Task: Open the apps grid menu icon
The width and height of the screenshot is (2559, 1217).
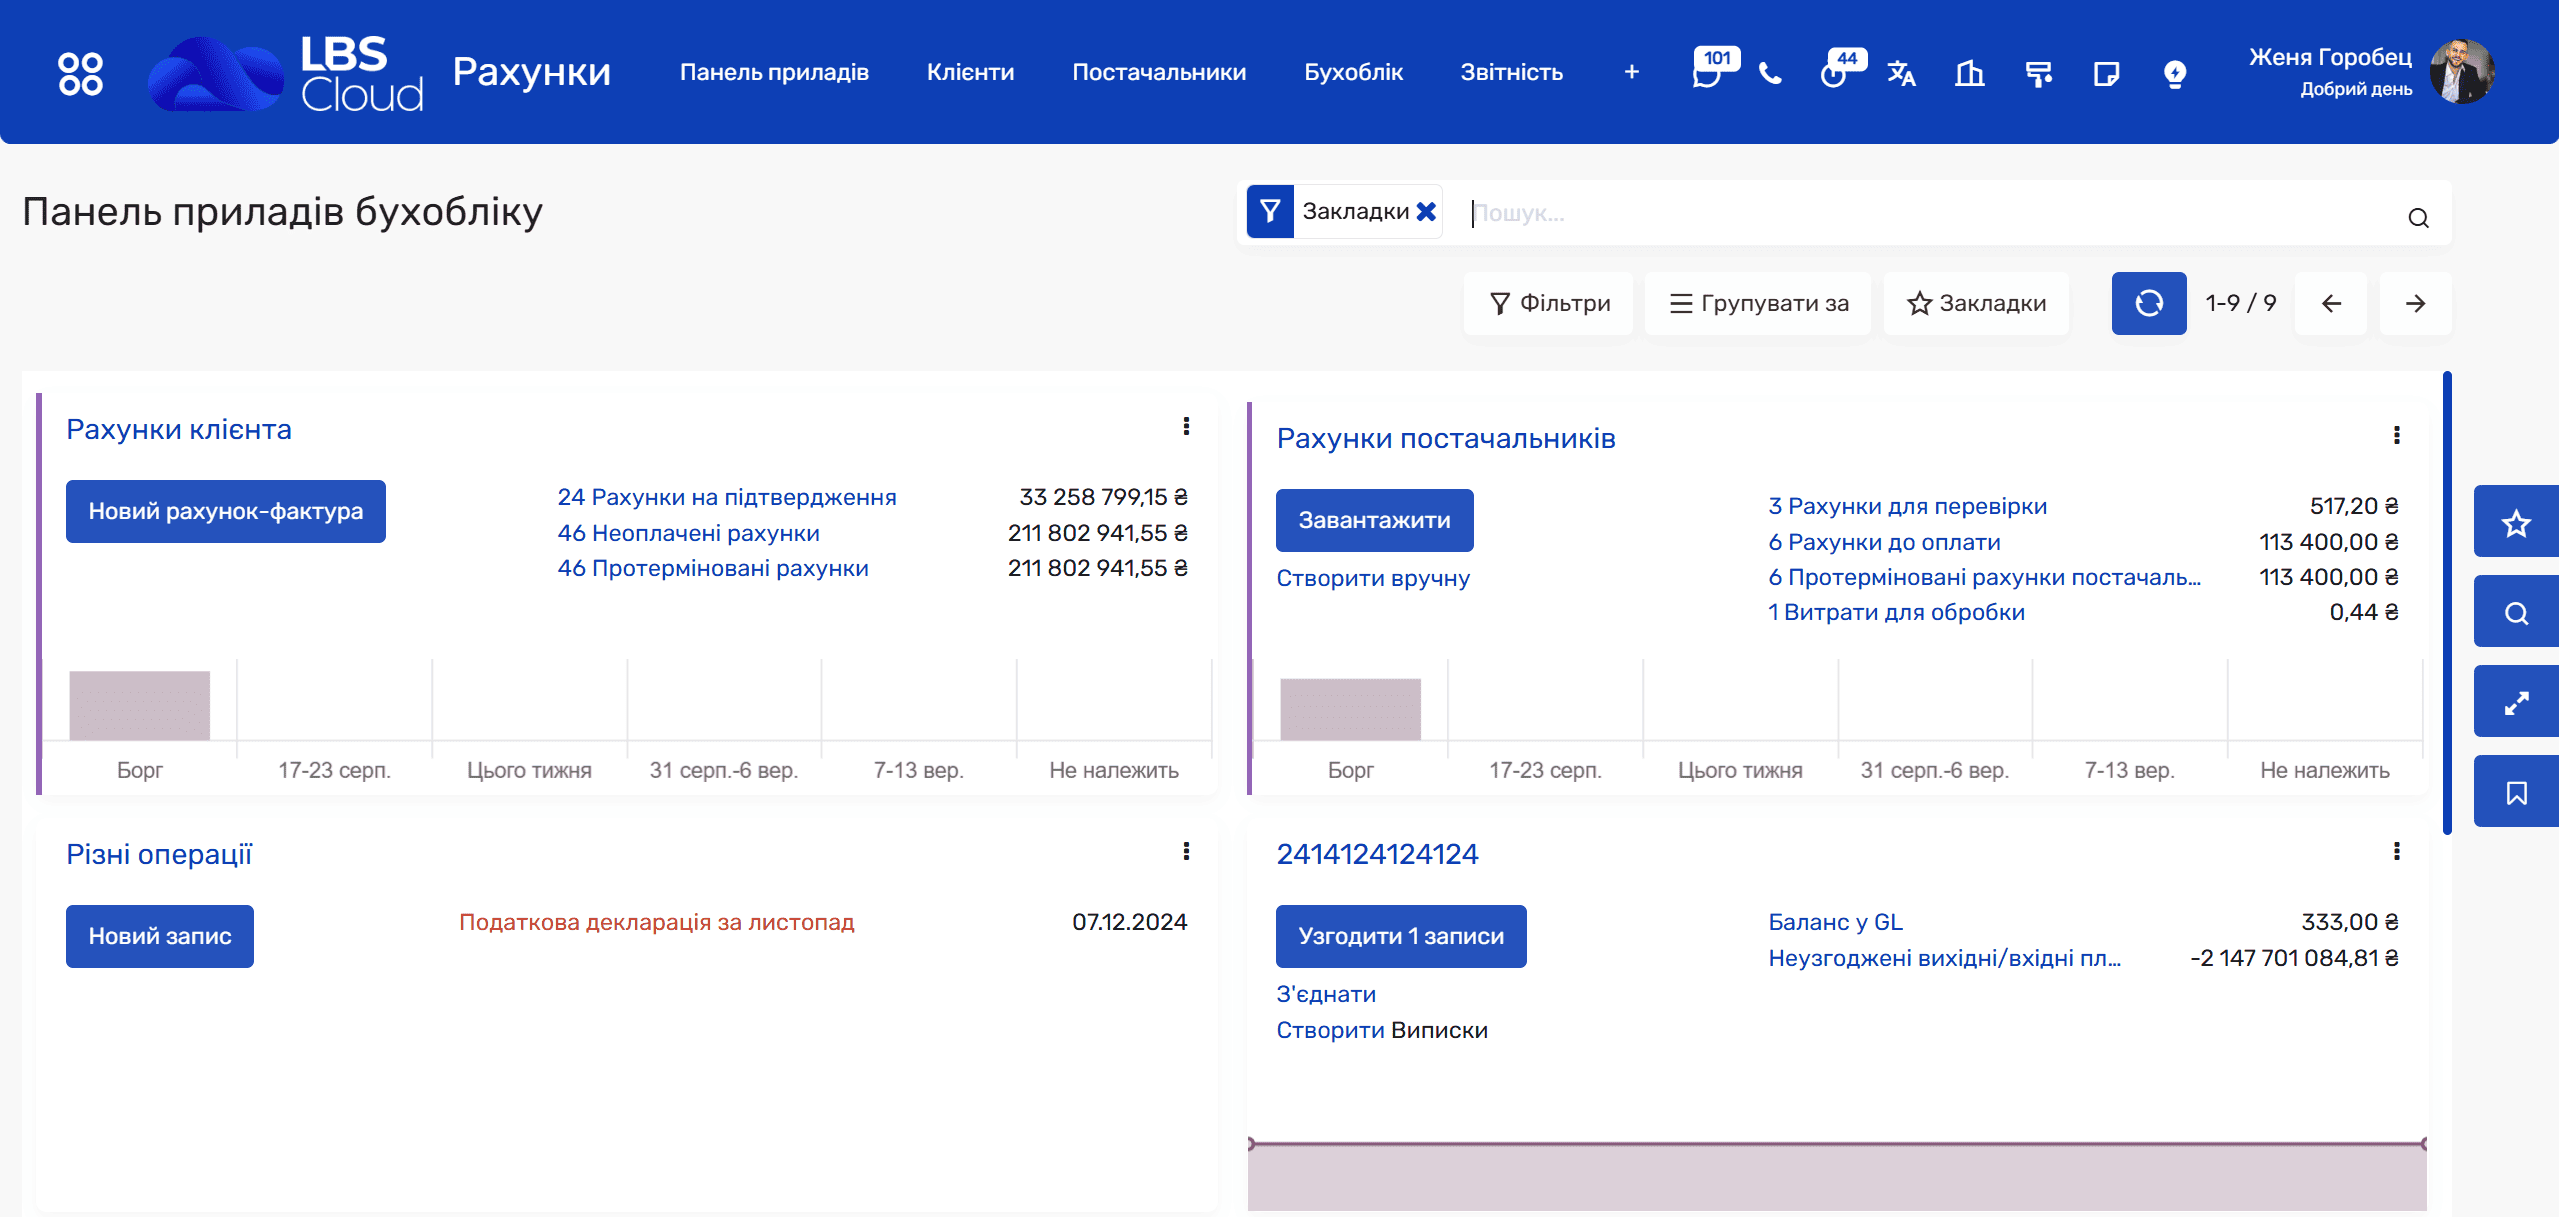Action: point(80,73)
